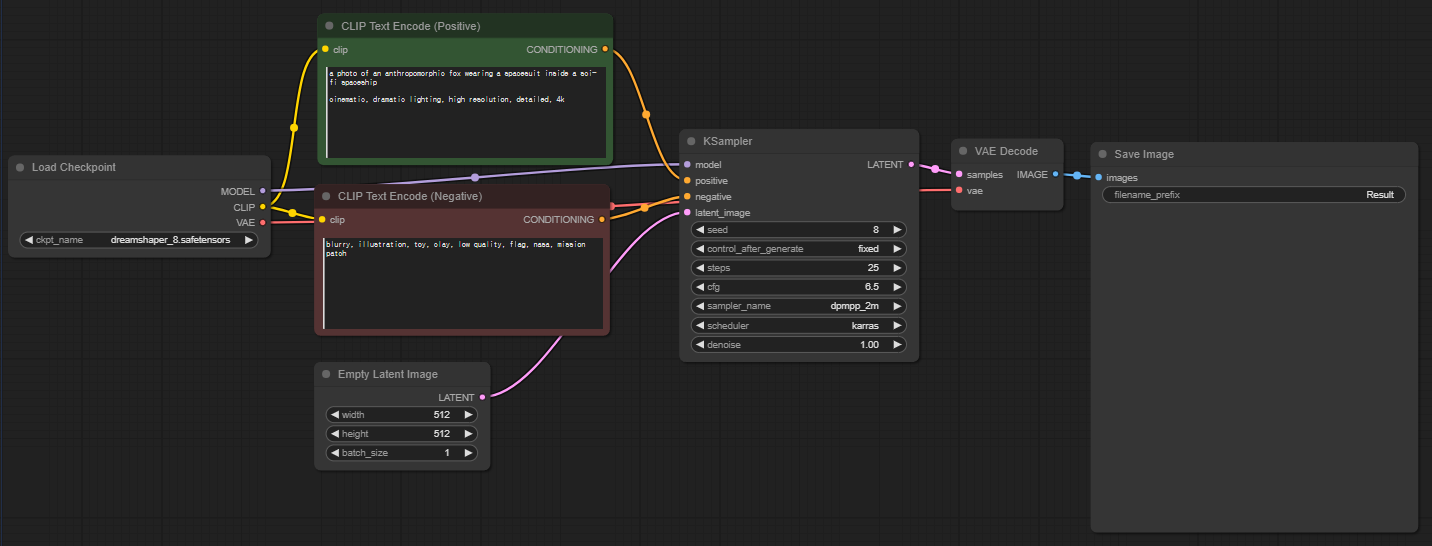1432x546 pixels.
Task: Increase latent height with right arrow
Action: pyautogui.click(x=469, y=434)
